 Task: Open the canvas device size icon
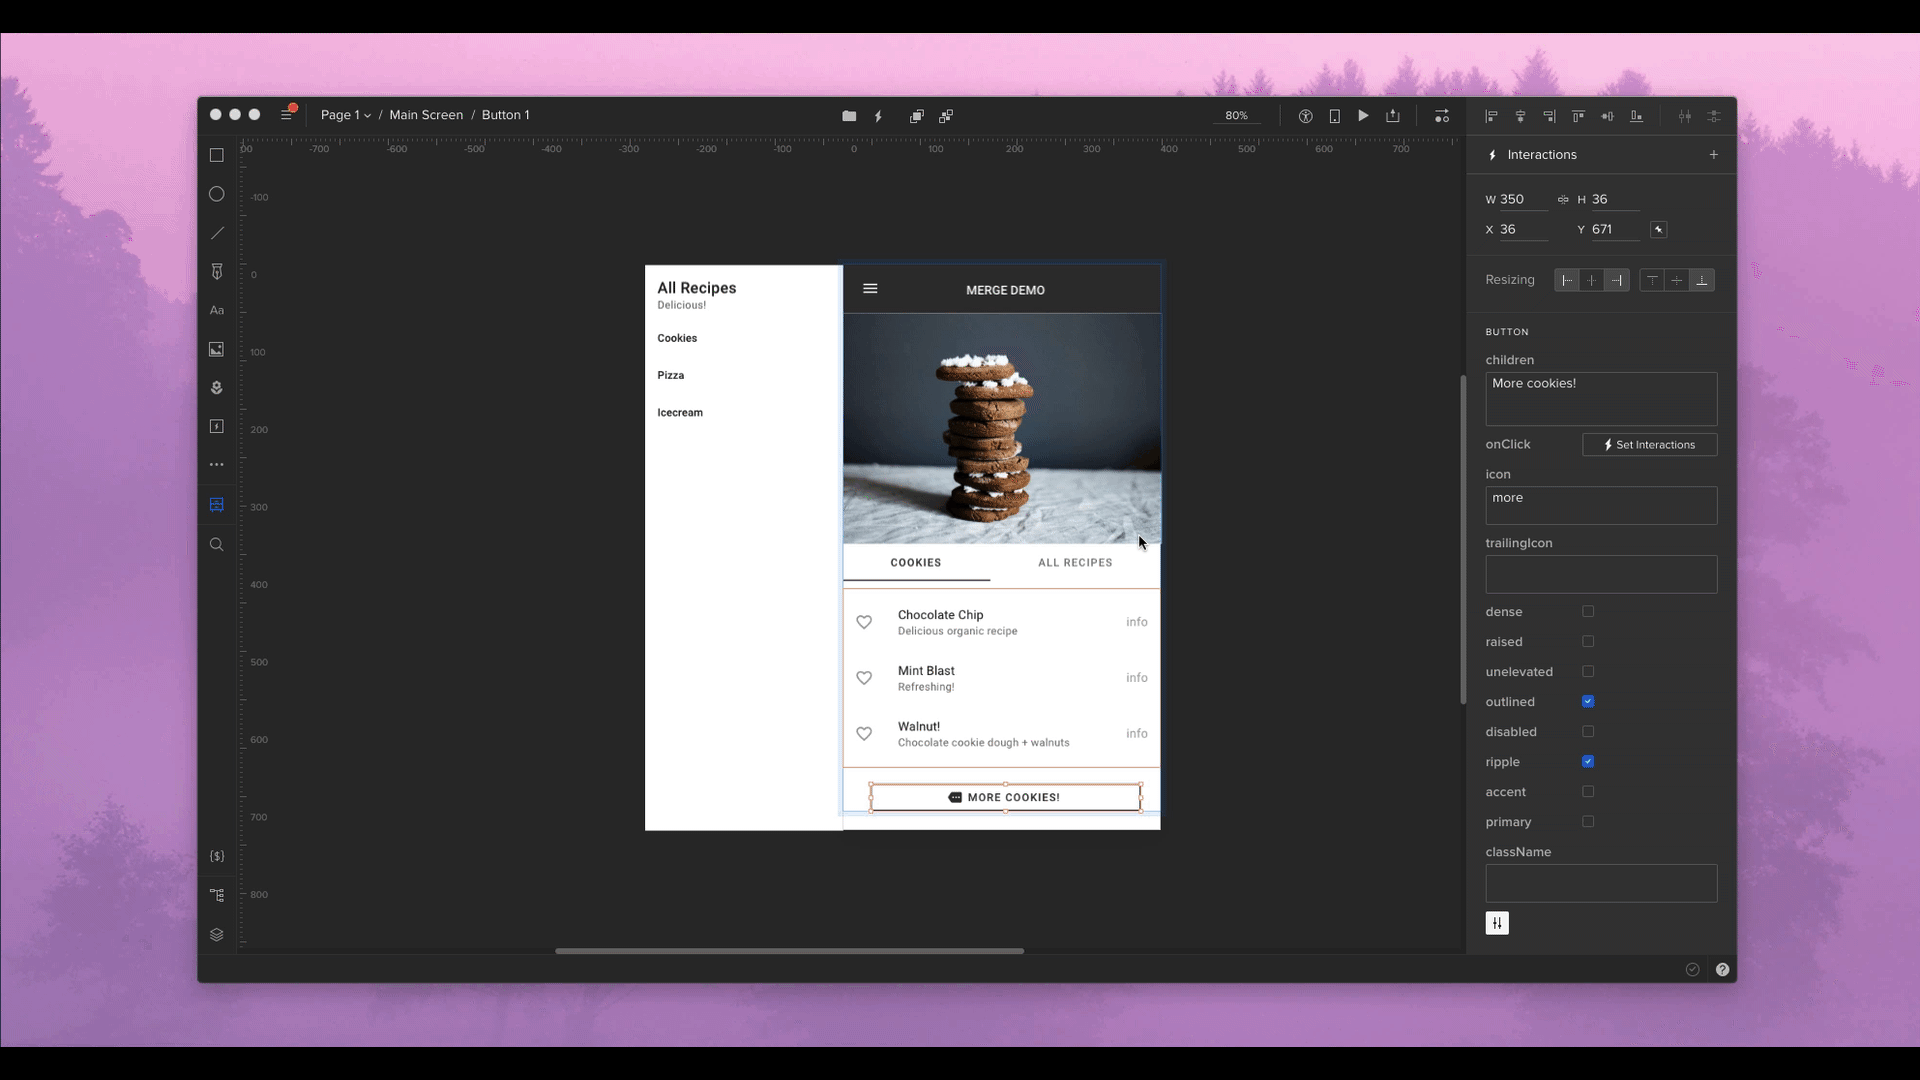pos(1334,116)
